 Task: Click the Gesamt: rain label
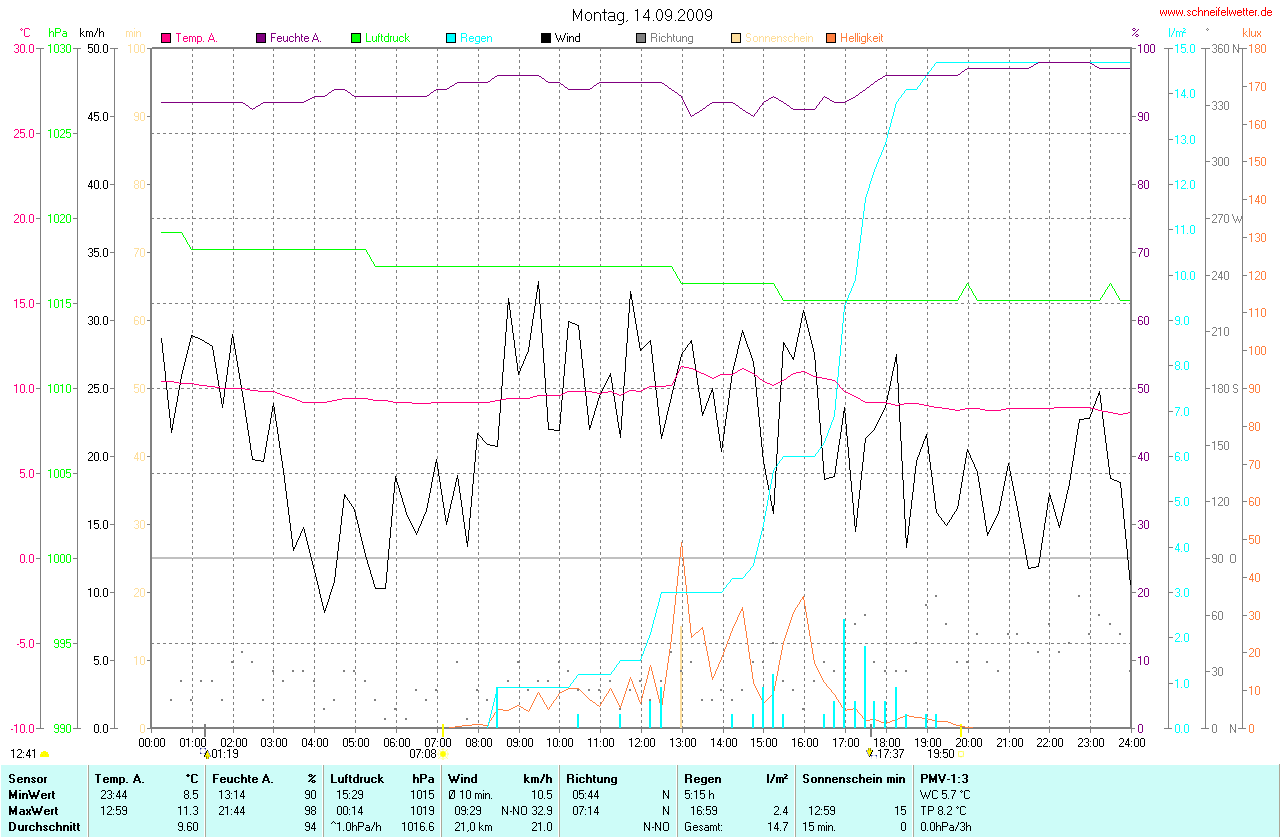pyautogui.click(x=704, y=828)
